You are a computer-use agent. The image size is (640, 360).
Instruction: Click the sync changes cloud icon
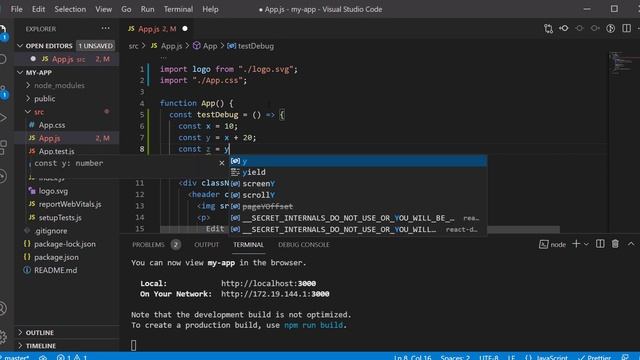tap(43, 357)
